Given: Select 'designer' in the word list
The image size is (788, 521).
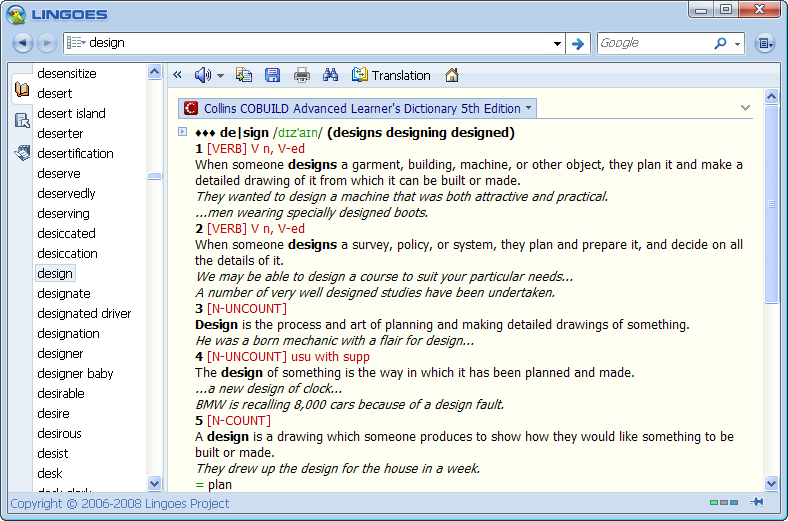Looking at the screenshot, I should tap(60, 354).
